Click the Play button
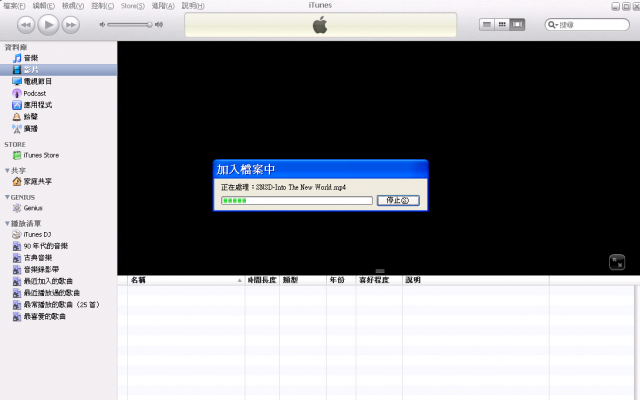The height and width of the screenshot is (400, 640). click(49, 24)
